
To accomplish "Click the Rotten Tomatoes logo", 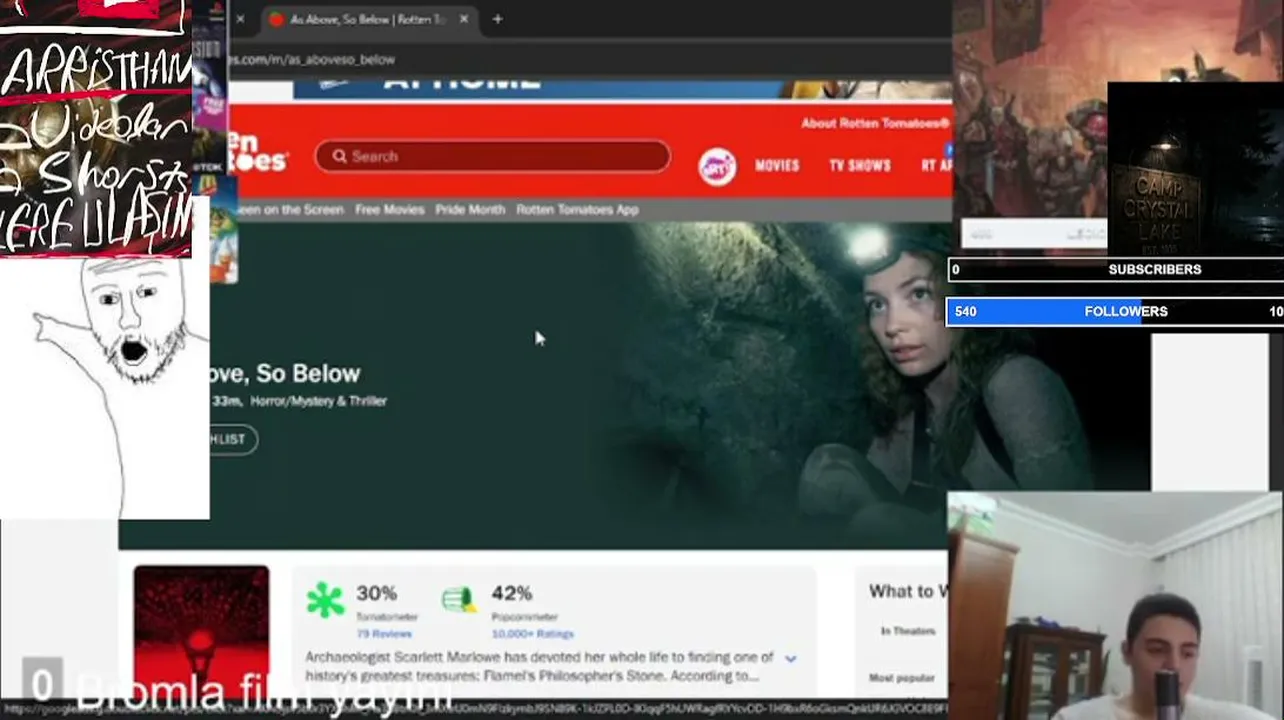I will click(x=257, y=154).
